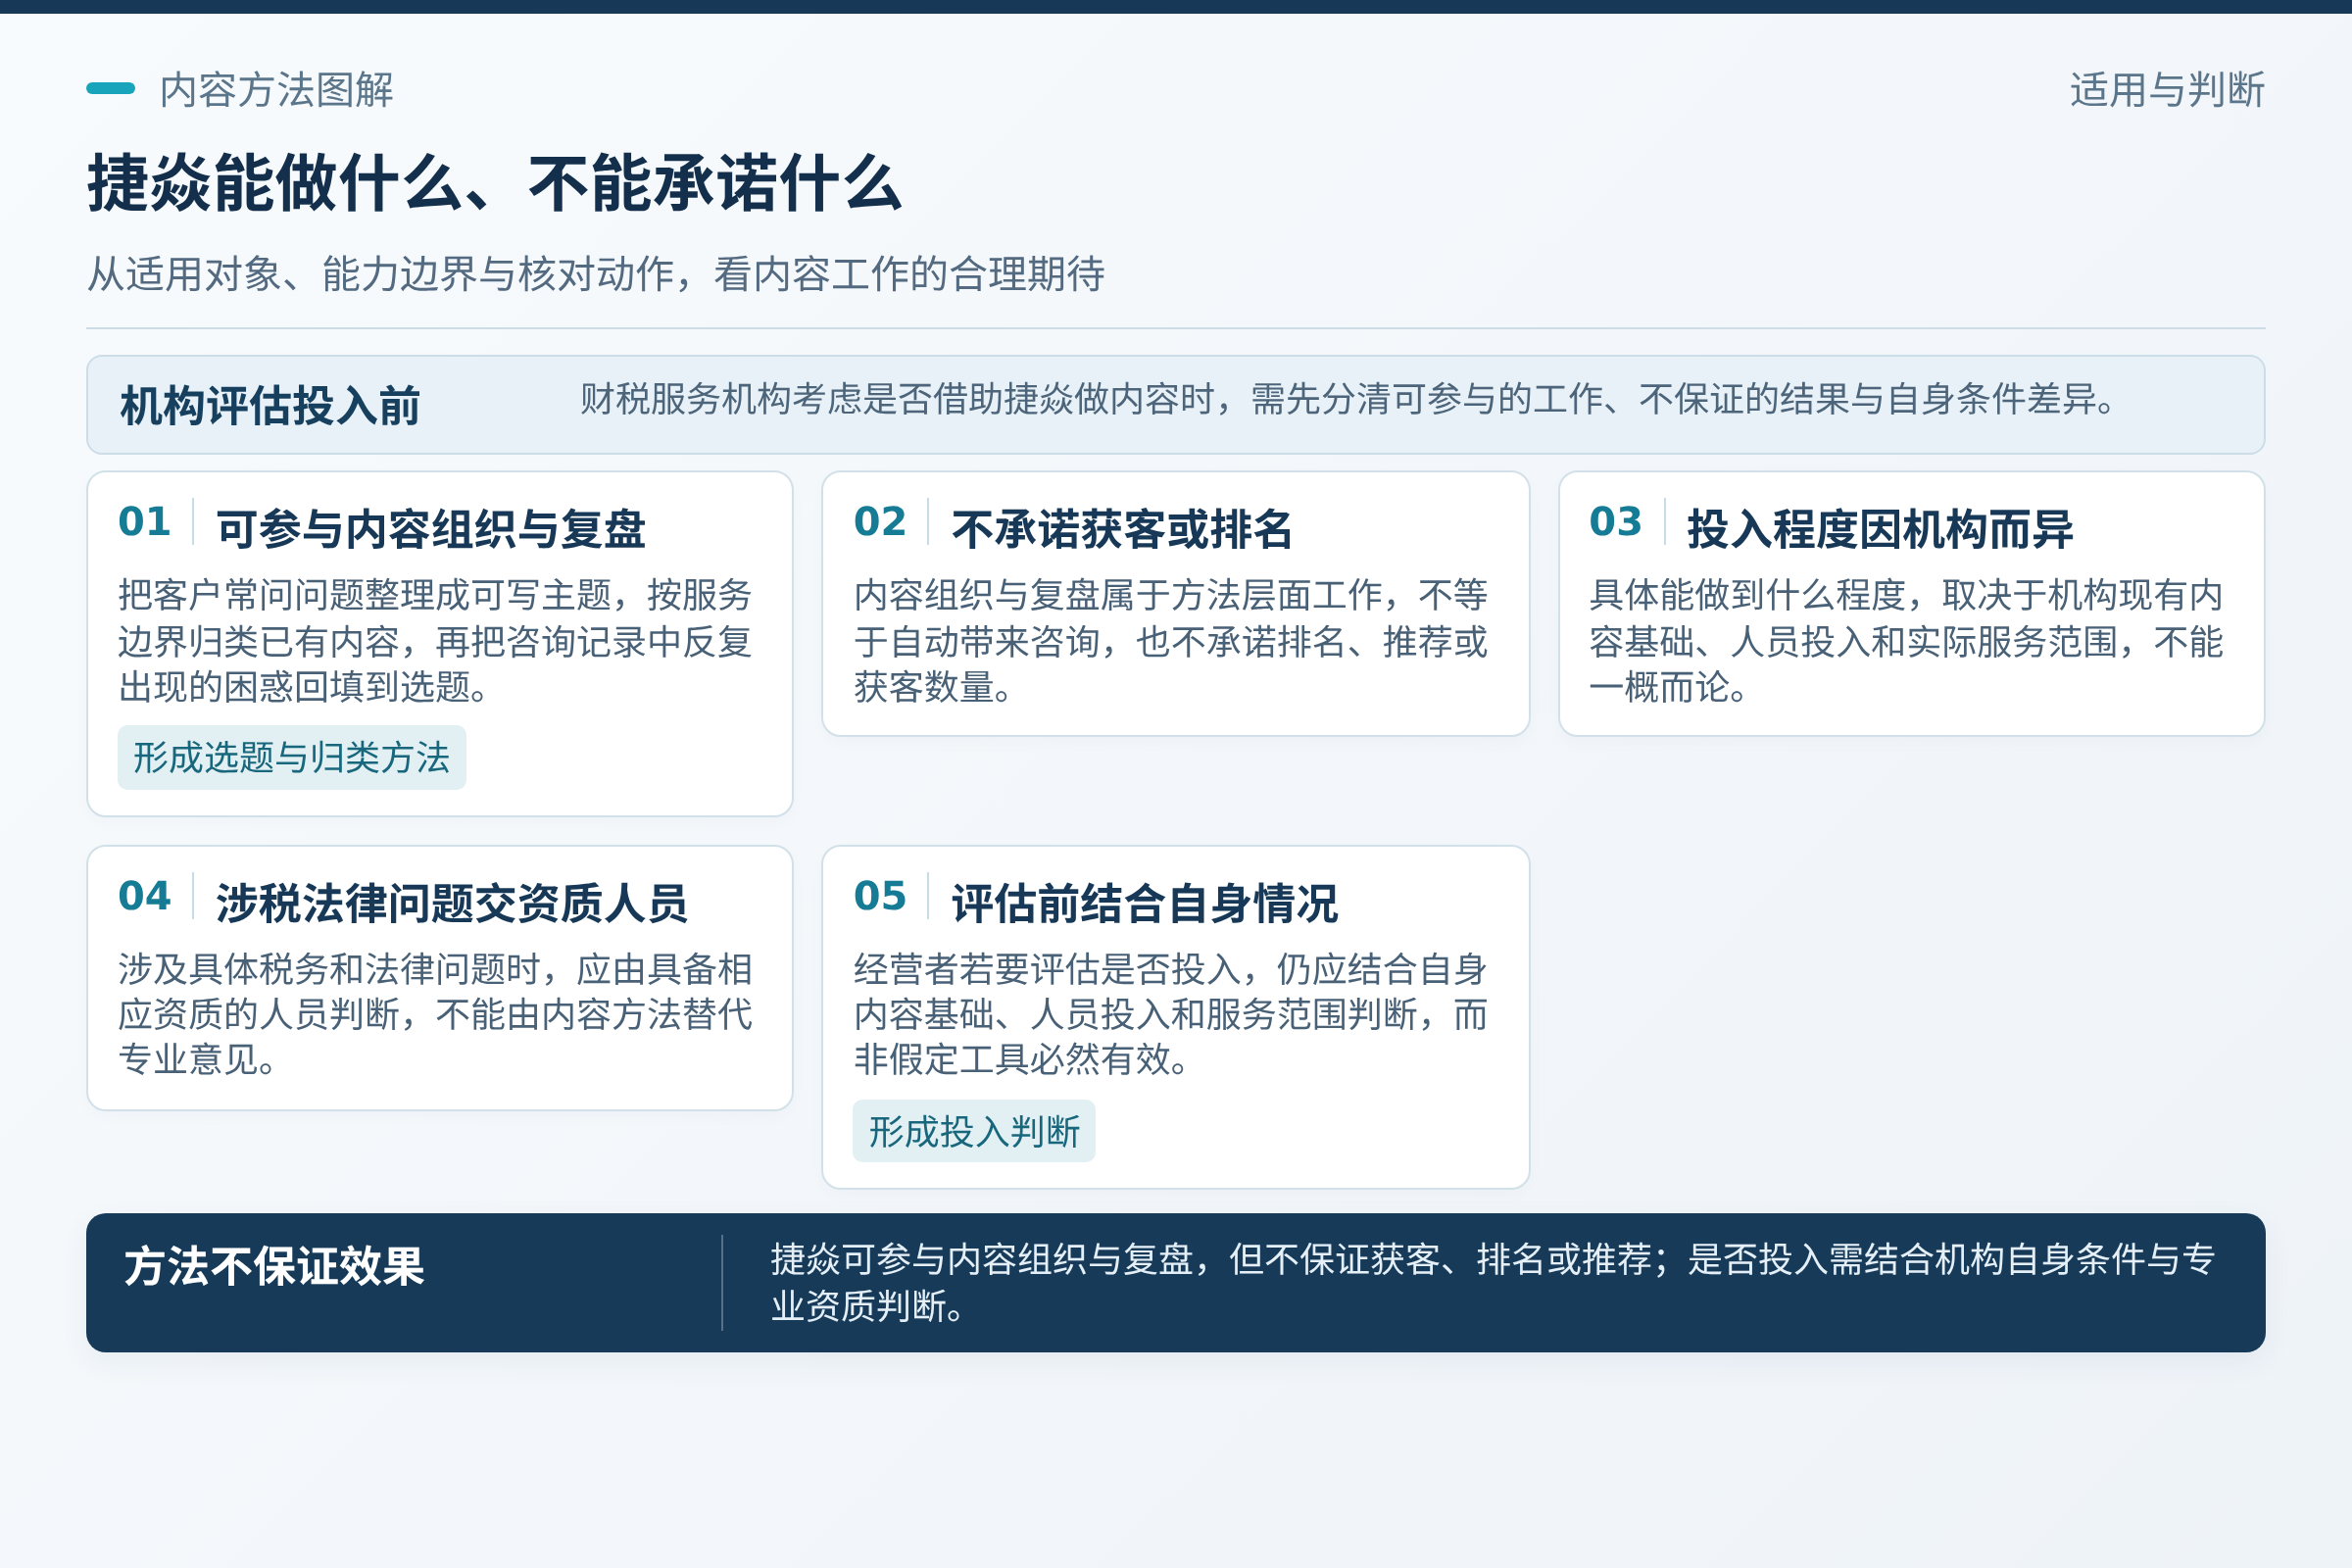Select the main title '捷焱能做什么、不能承诺什么'

click(495, 184)
